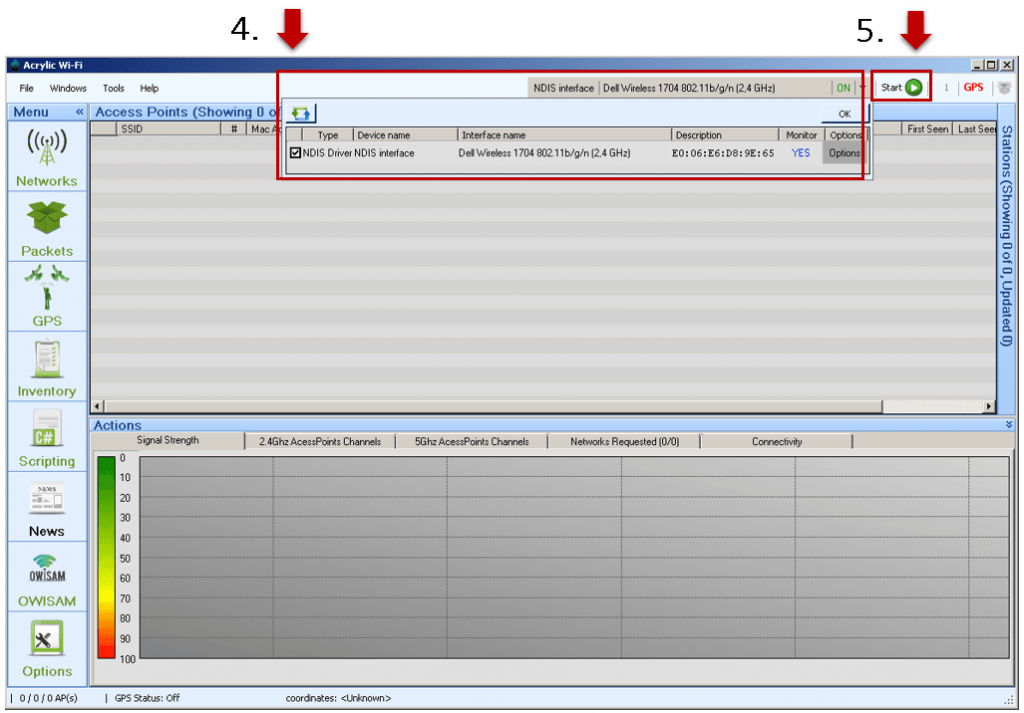Click the # column header
Viewport: 1024px width, 713px height.
pyautogui.click(x=234, y=129)
